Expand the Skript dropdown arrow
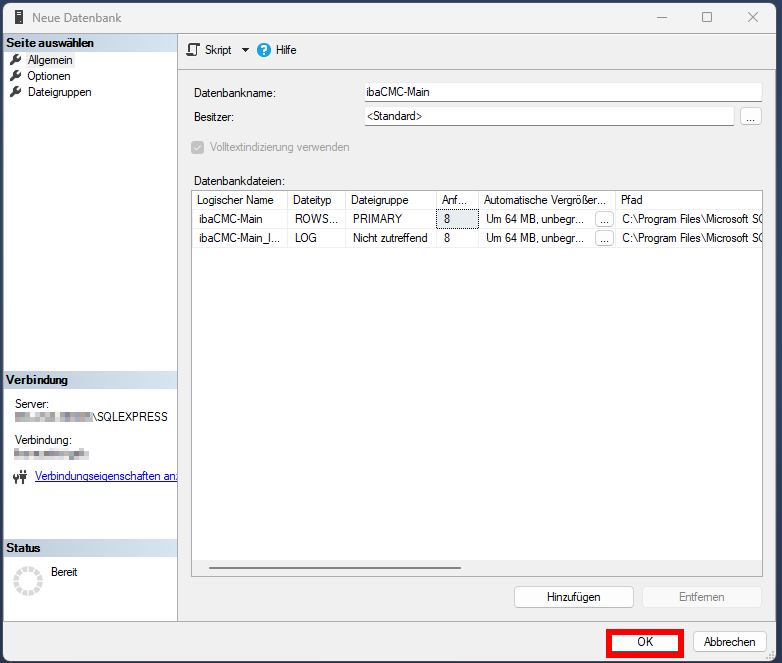Image resolution: width=782 pixels, height=663 pixels. 245,50
